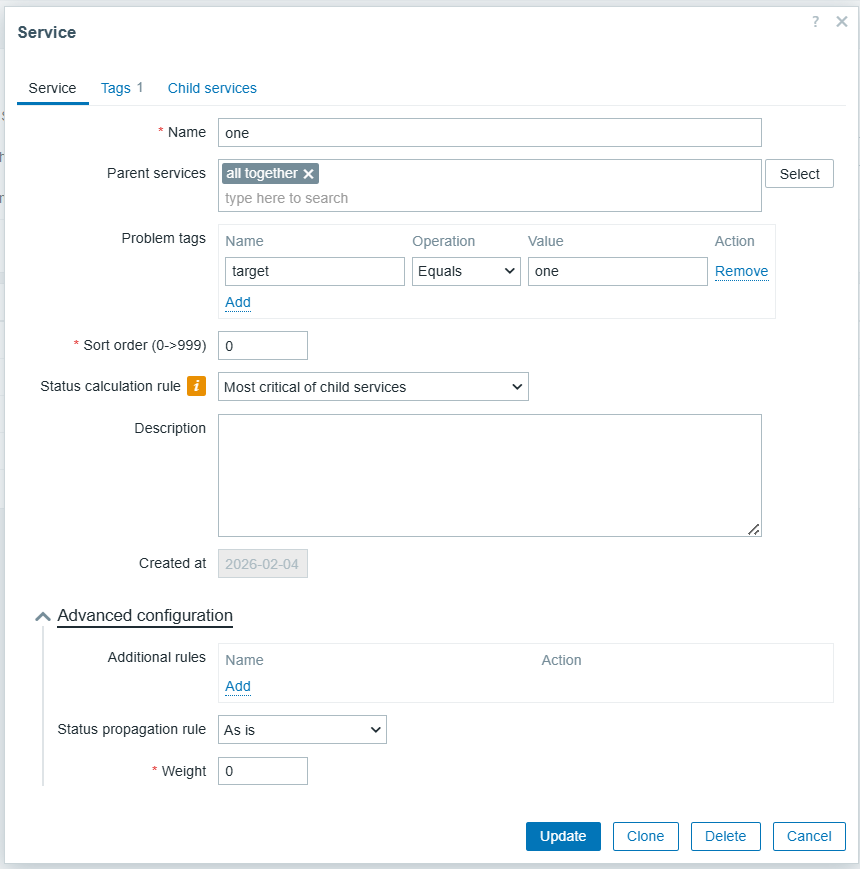Screen dimensions: 860x869
Task: Click the Delete button
Action: (x=725, y=836)
